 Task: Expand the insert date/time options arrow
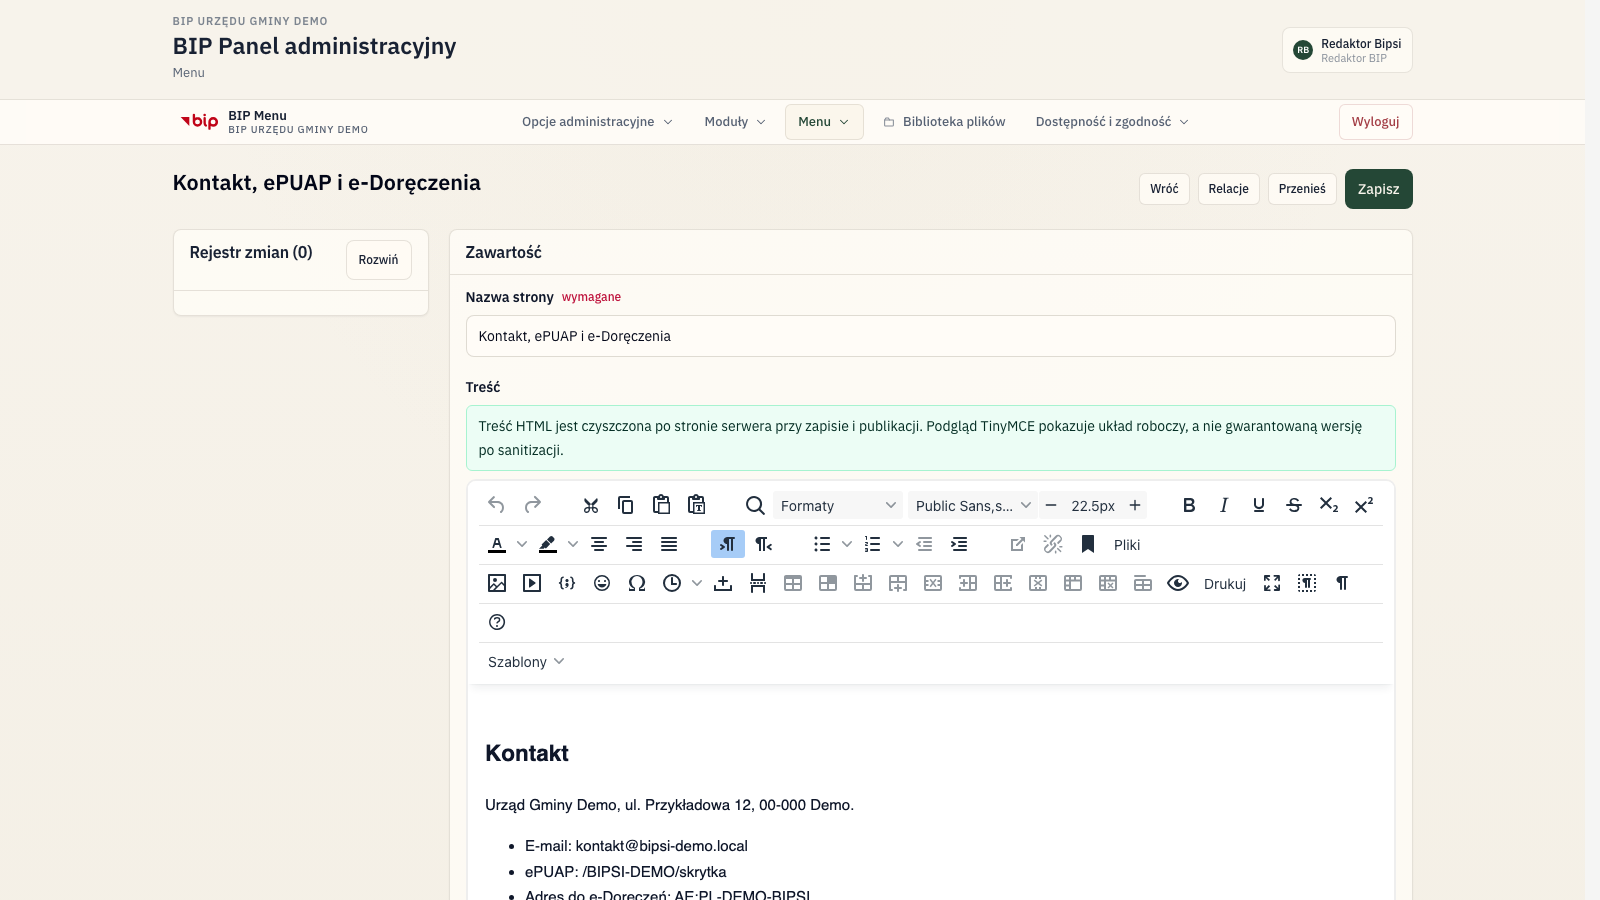click(x=697, y=583)
